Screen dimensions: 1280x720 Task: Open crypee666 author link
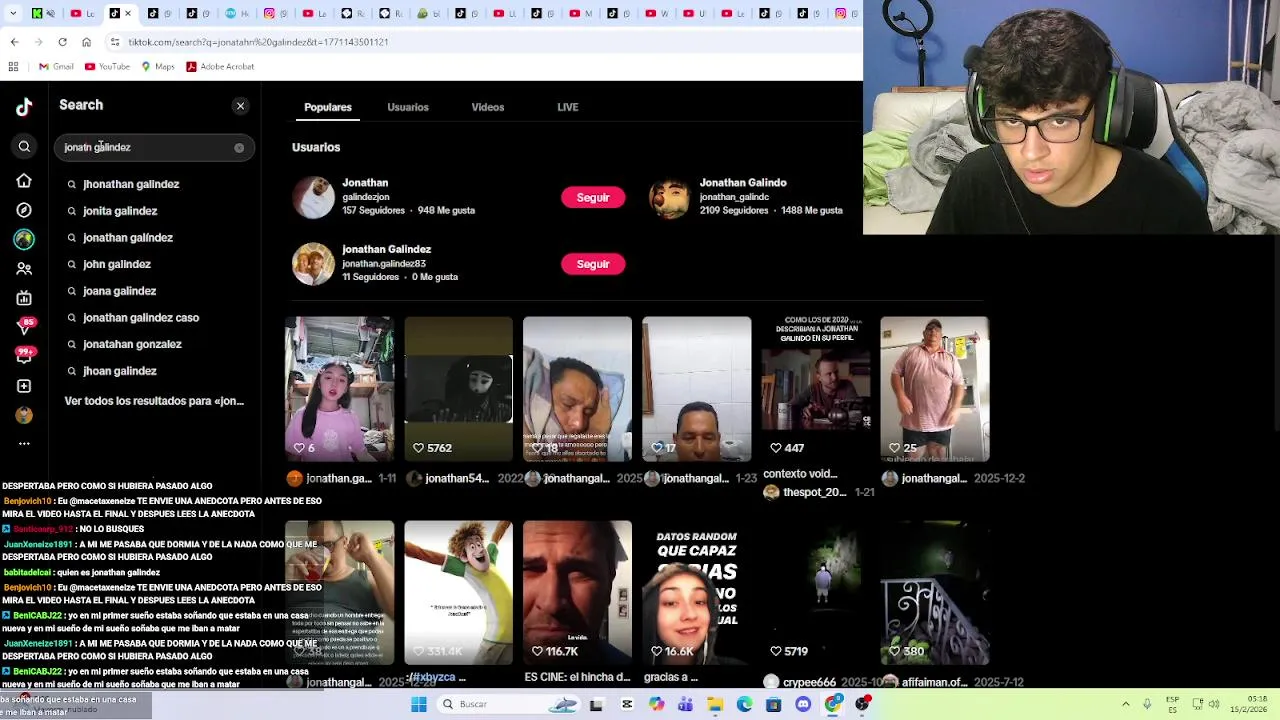(809, 682)
